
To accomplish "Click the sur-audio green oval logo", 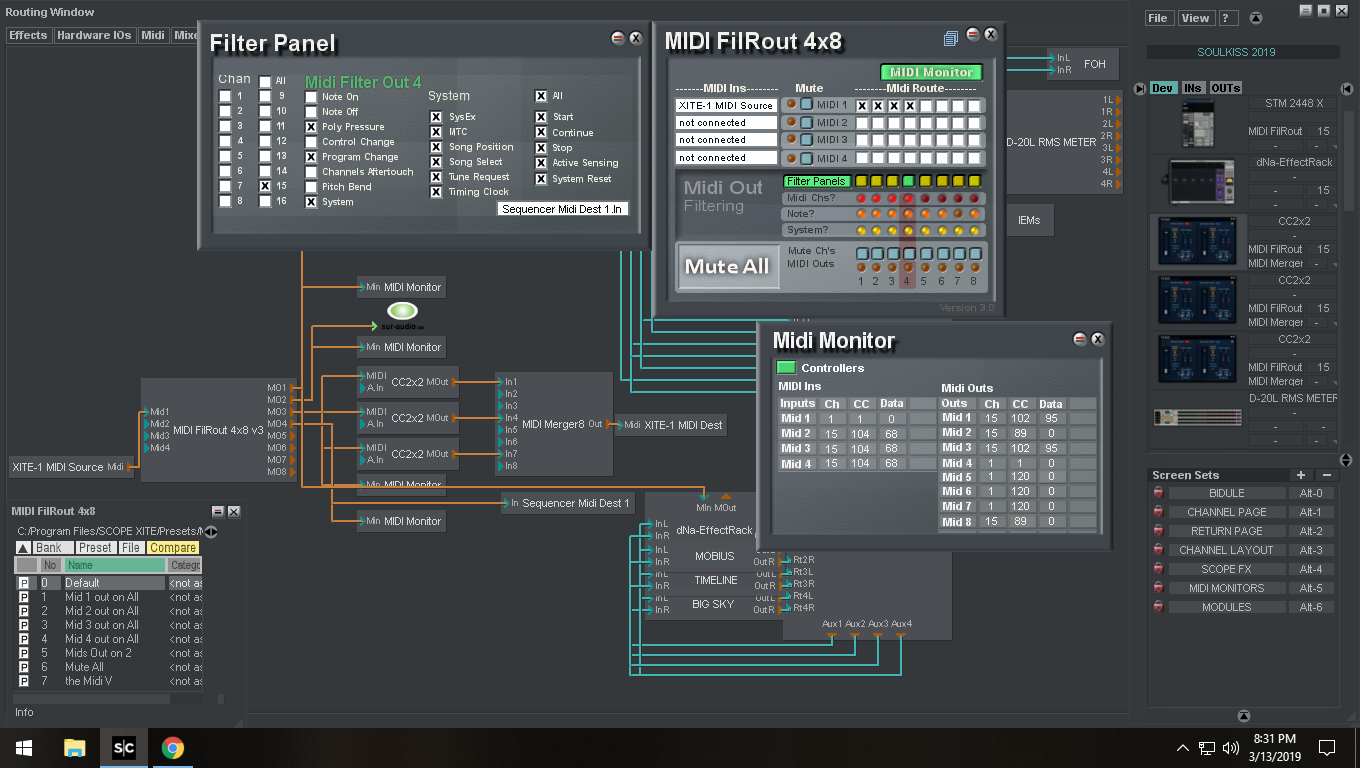I will pyautogui.click(x=403, y=311).
